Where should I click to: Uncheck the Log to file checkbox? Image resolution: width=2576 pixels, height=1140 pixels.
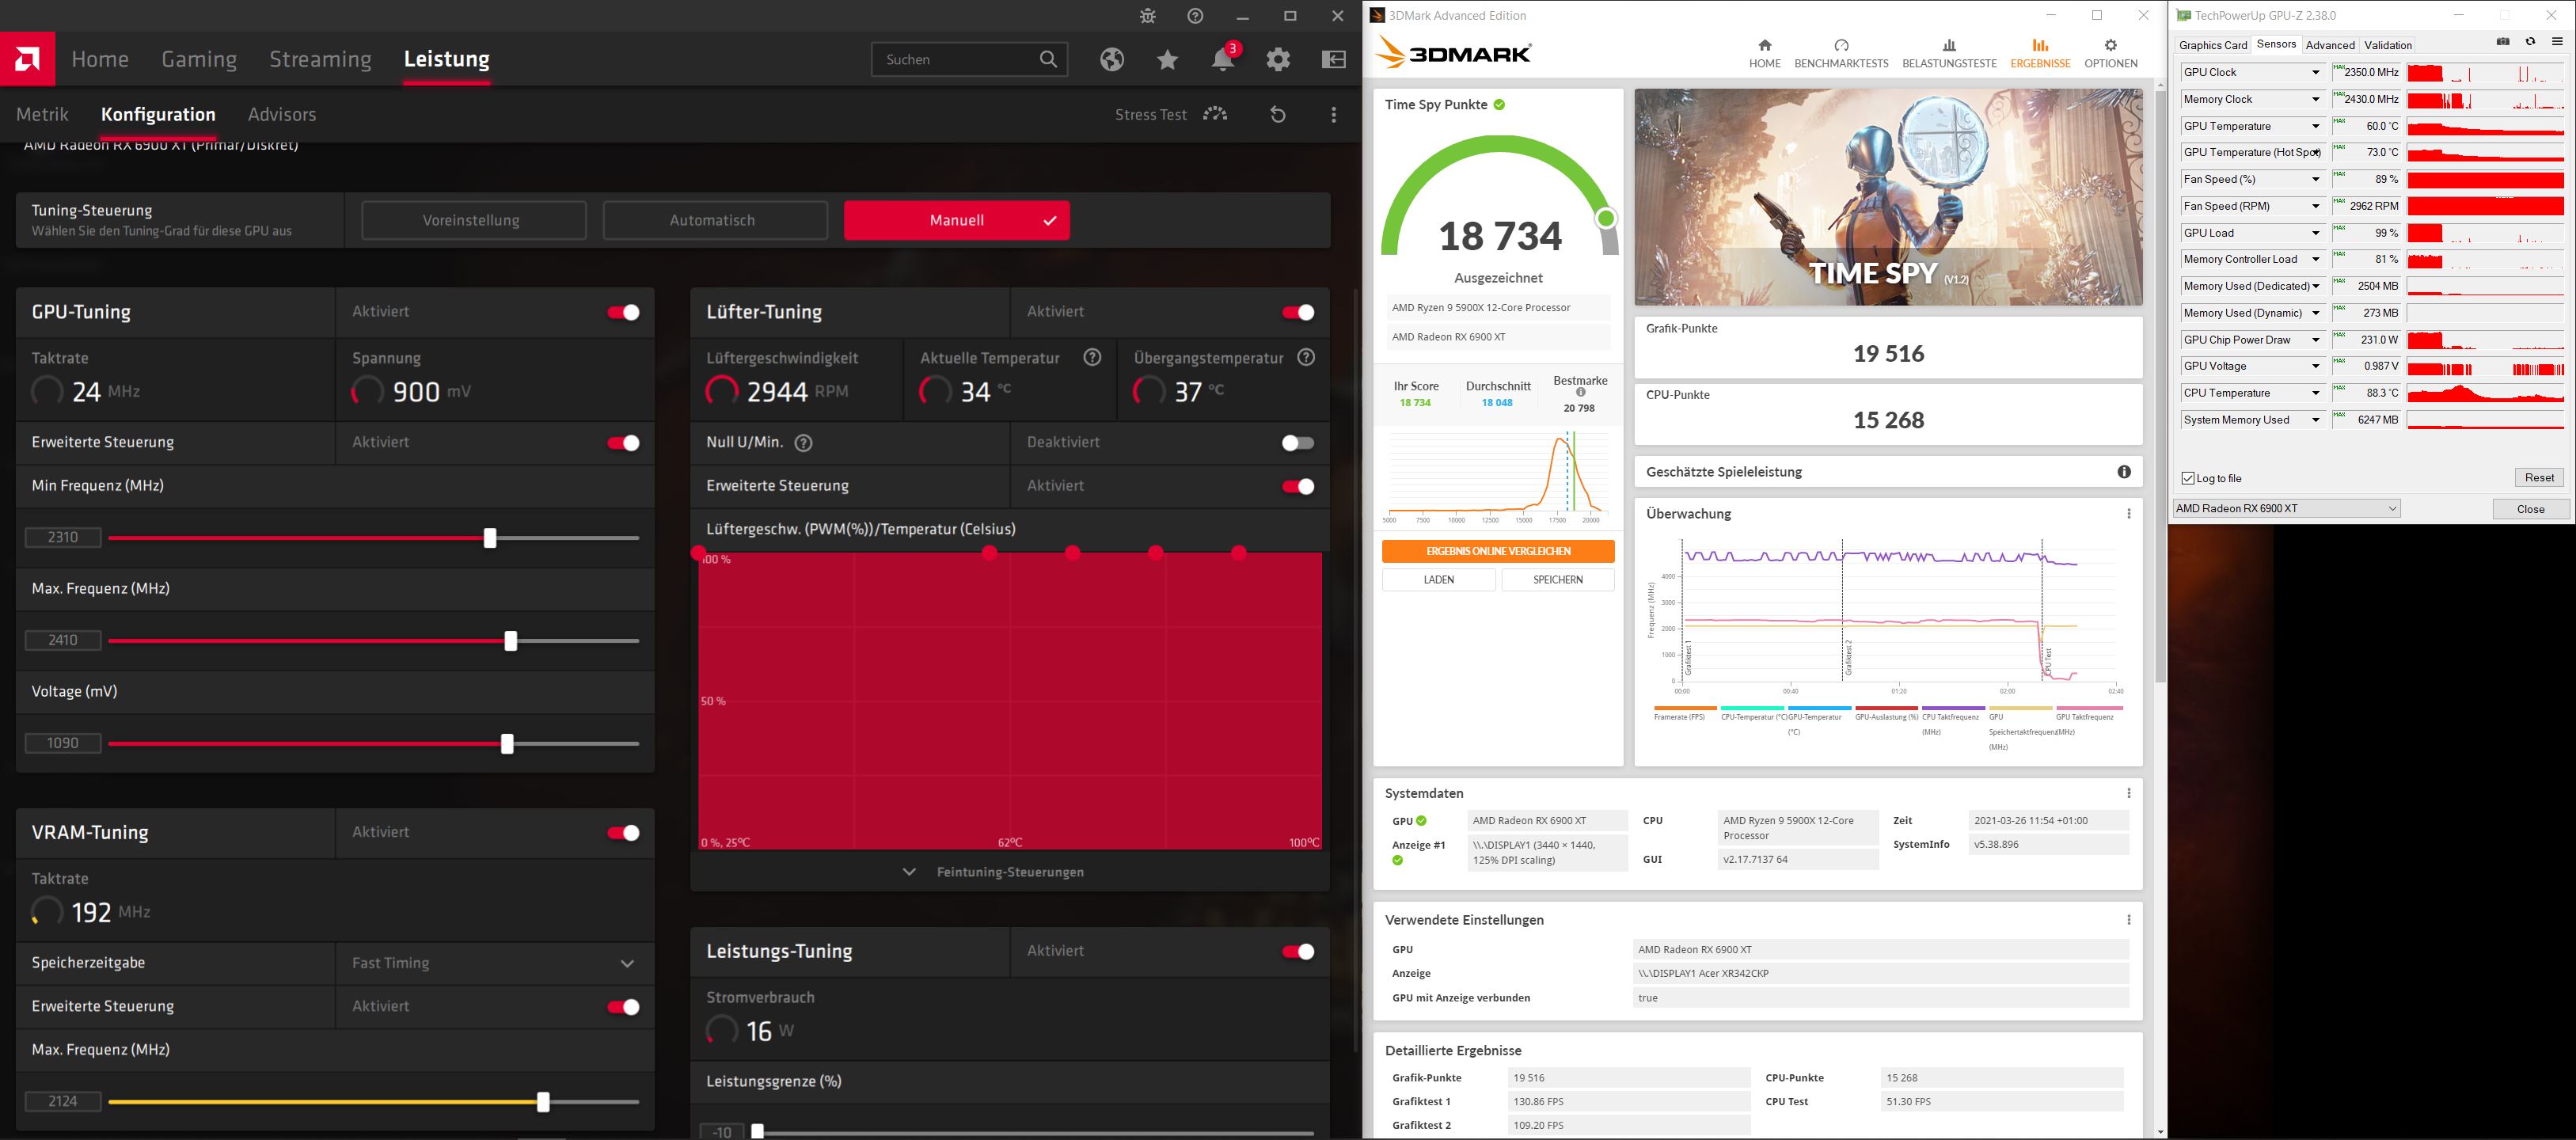(x=2188, y=479)
